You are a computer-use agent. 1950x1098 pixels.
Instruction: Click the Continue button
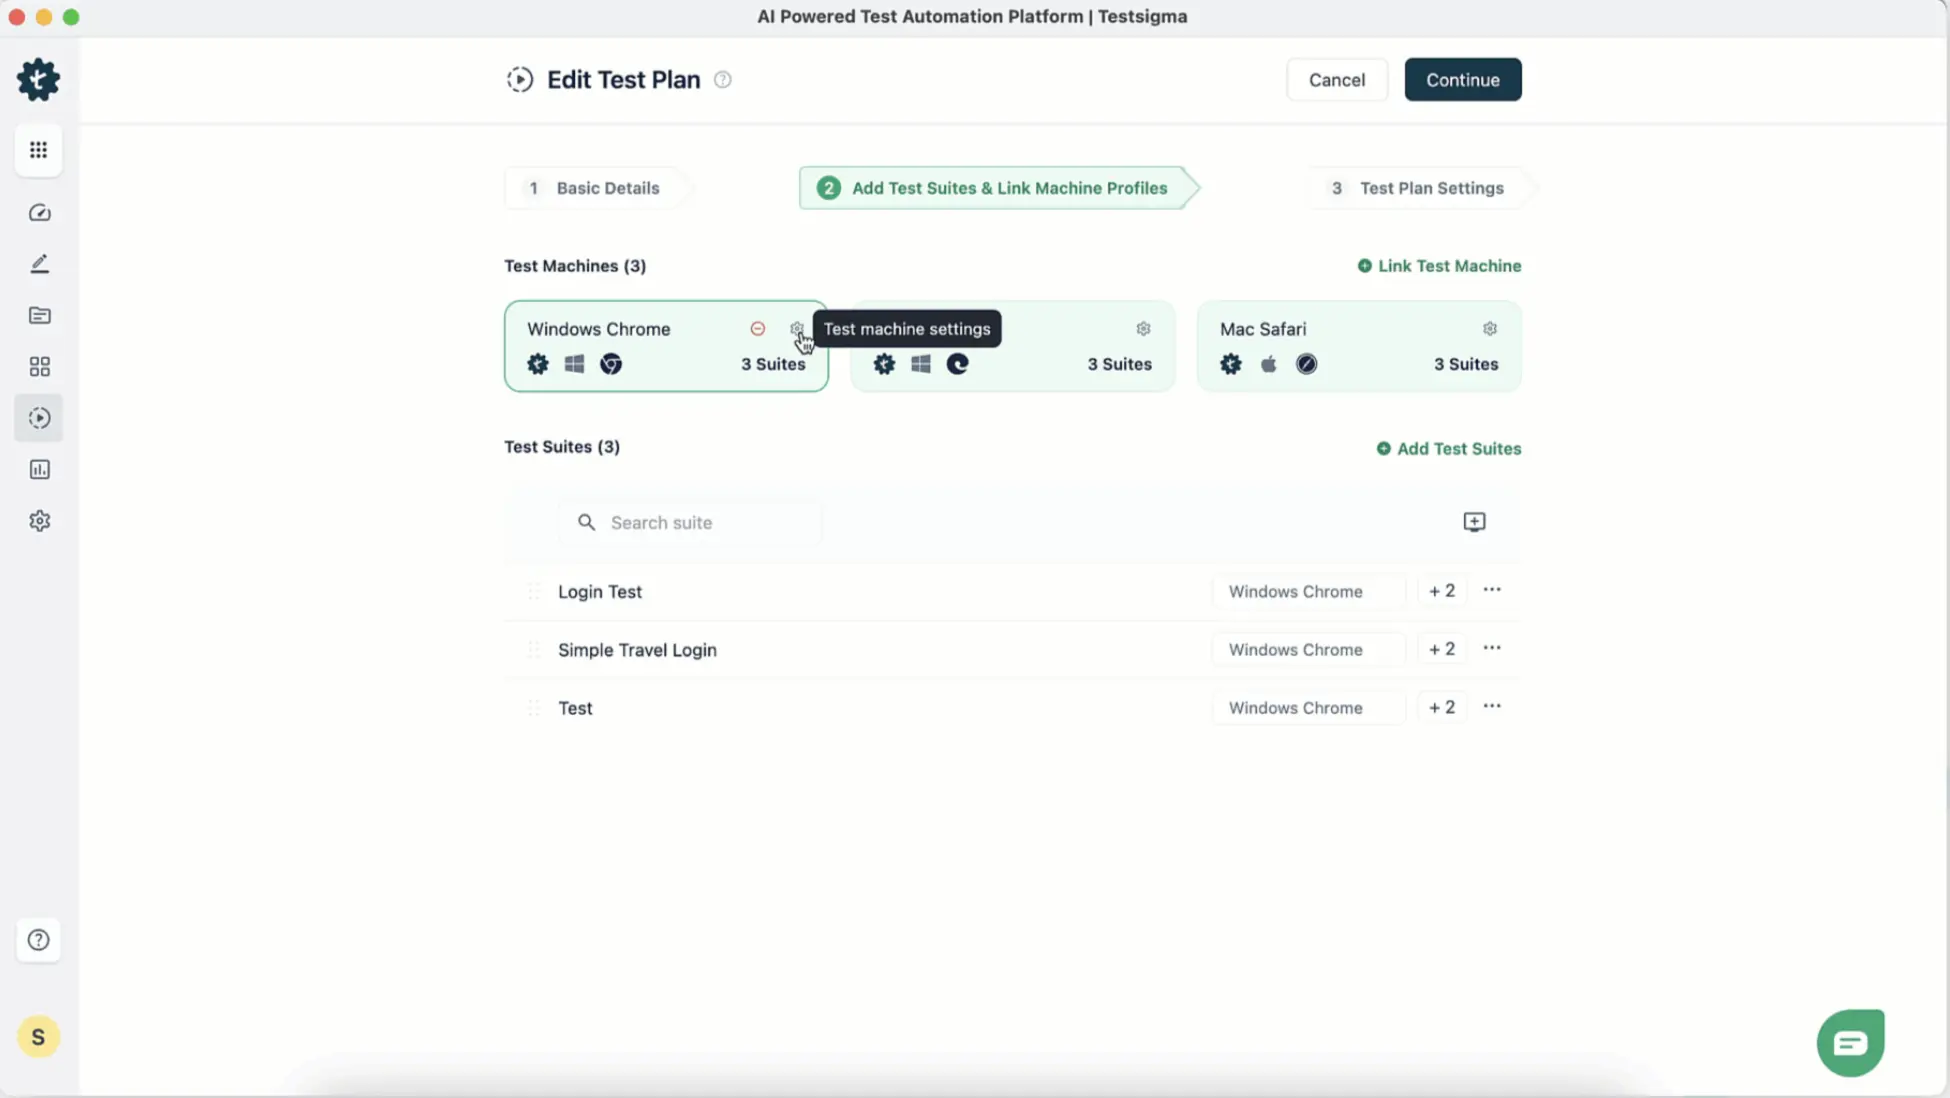coord(1462,80)
